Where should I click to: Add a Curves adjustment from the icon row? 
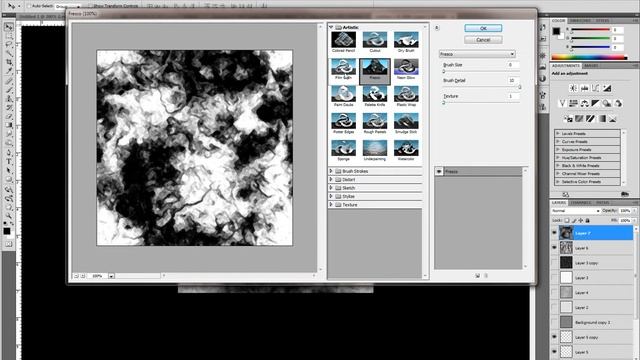pyautogui.click(x=596, y=88)
